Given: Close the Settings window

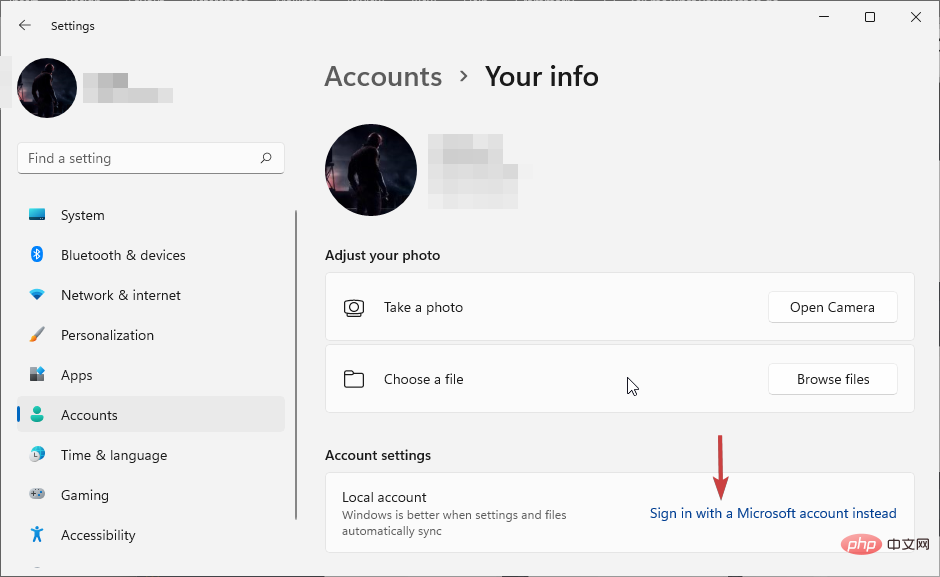Looking at the screenshot, I should 915,17.
